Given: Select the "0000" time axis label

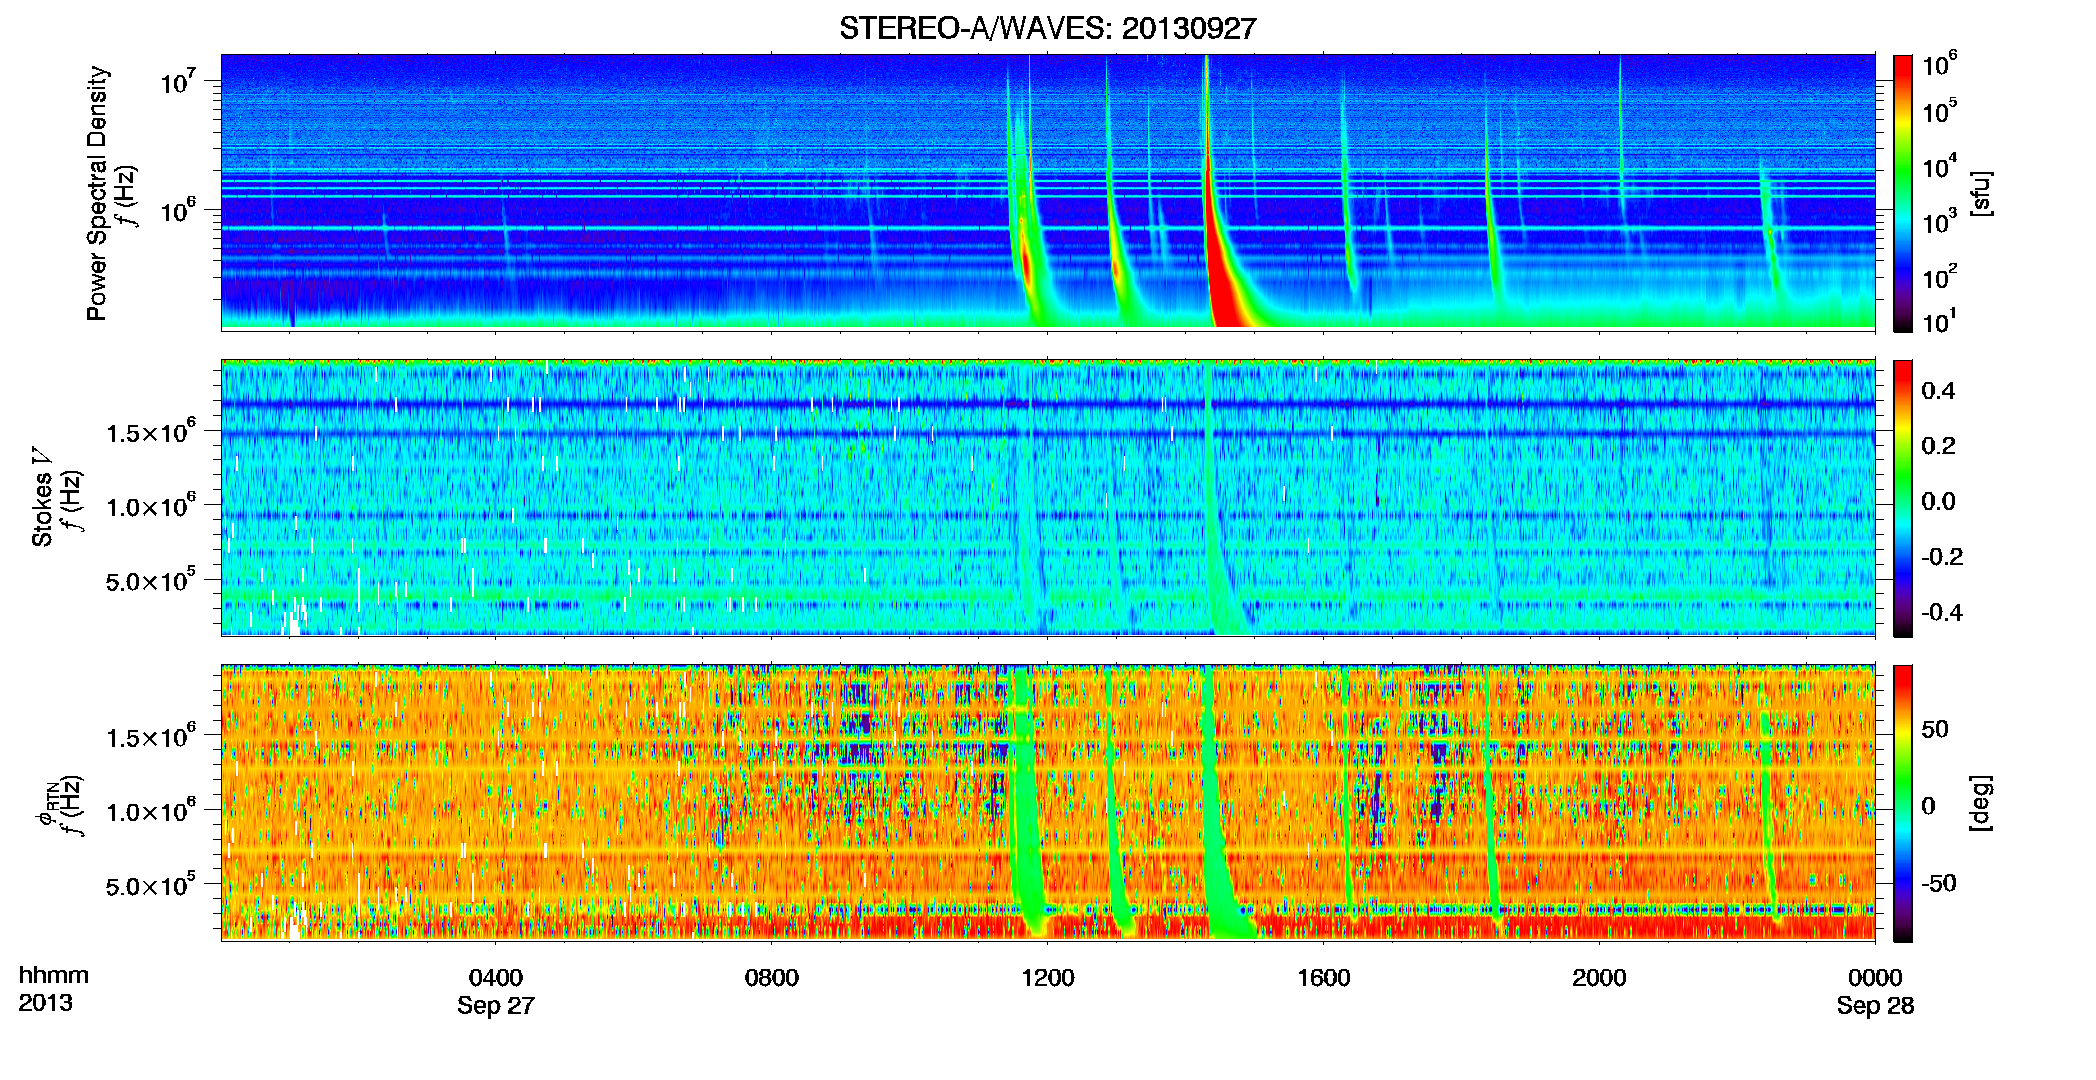Looking at the screenshot, I should click(1875, 977).
